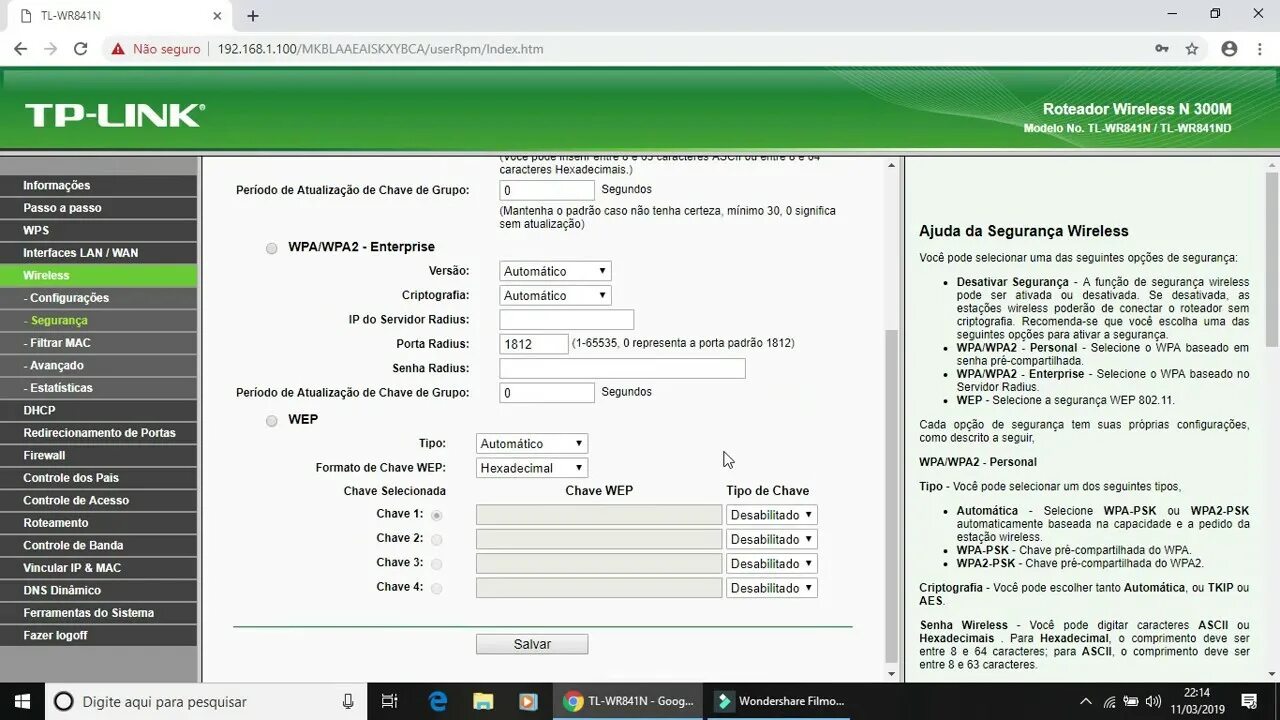Click the Windows taskbar search box
The width and height of the screenshot is (1280, 720).
coord(205,701)
